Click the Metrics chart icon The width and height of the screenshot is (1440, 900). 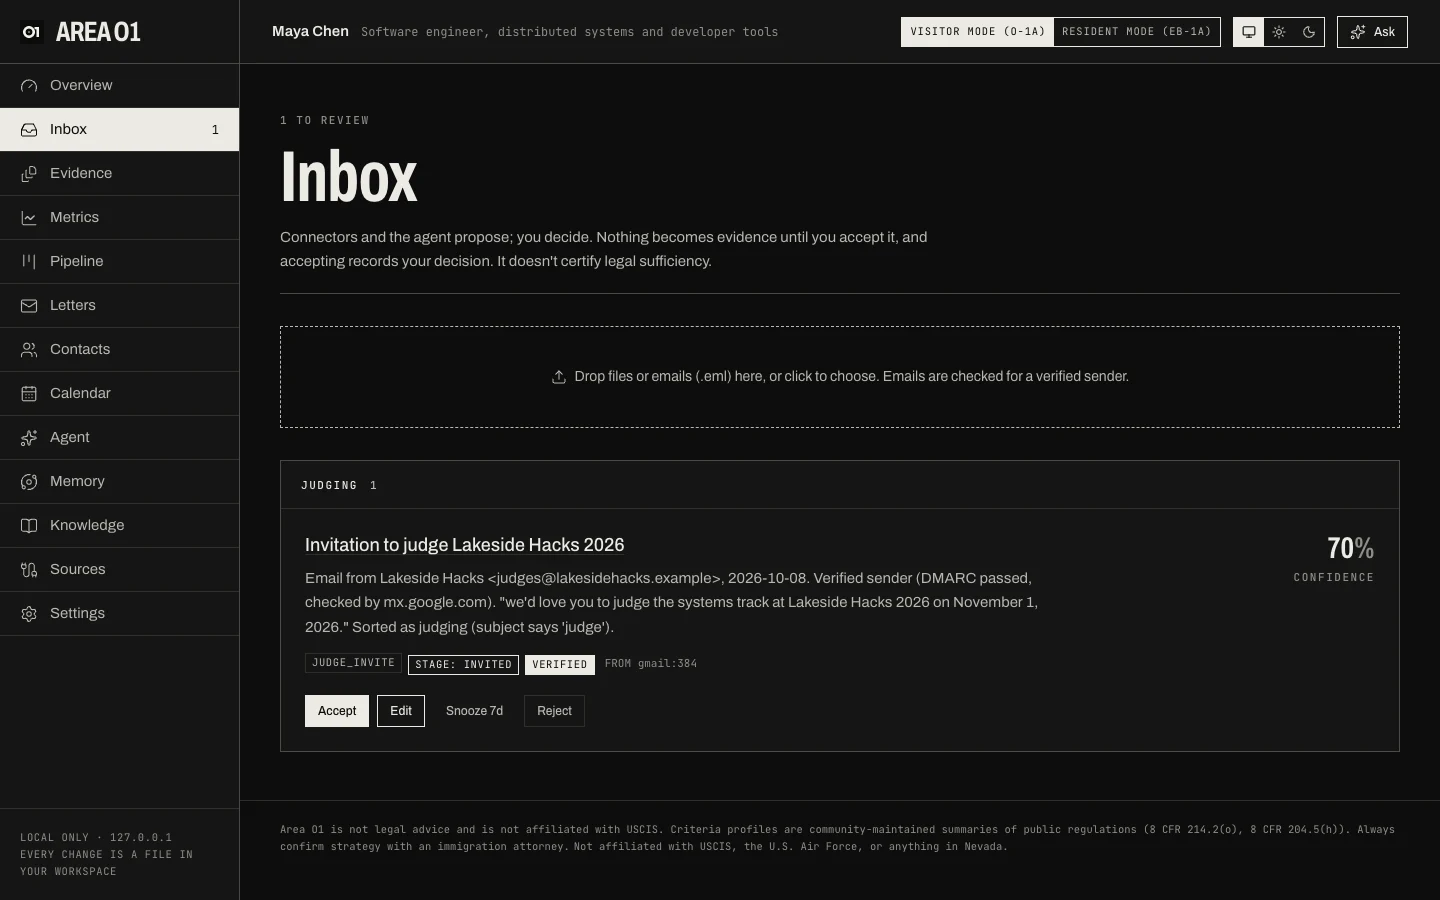(29, 218)
